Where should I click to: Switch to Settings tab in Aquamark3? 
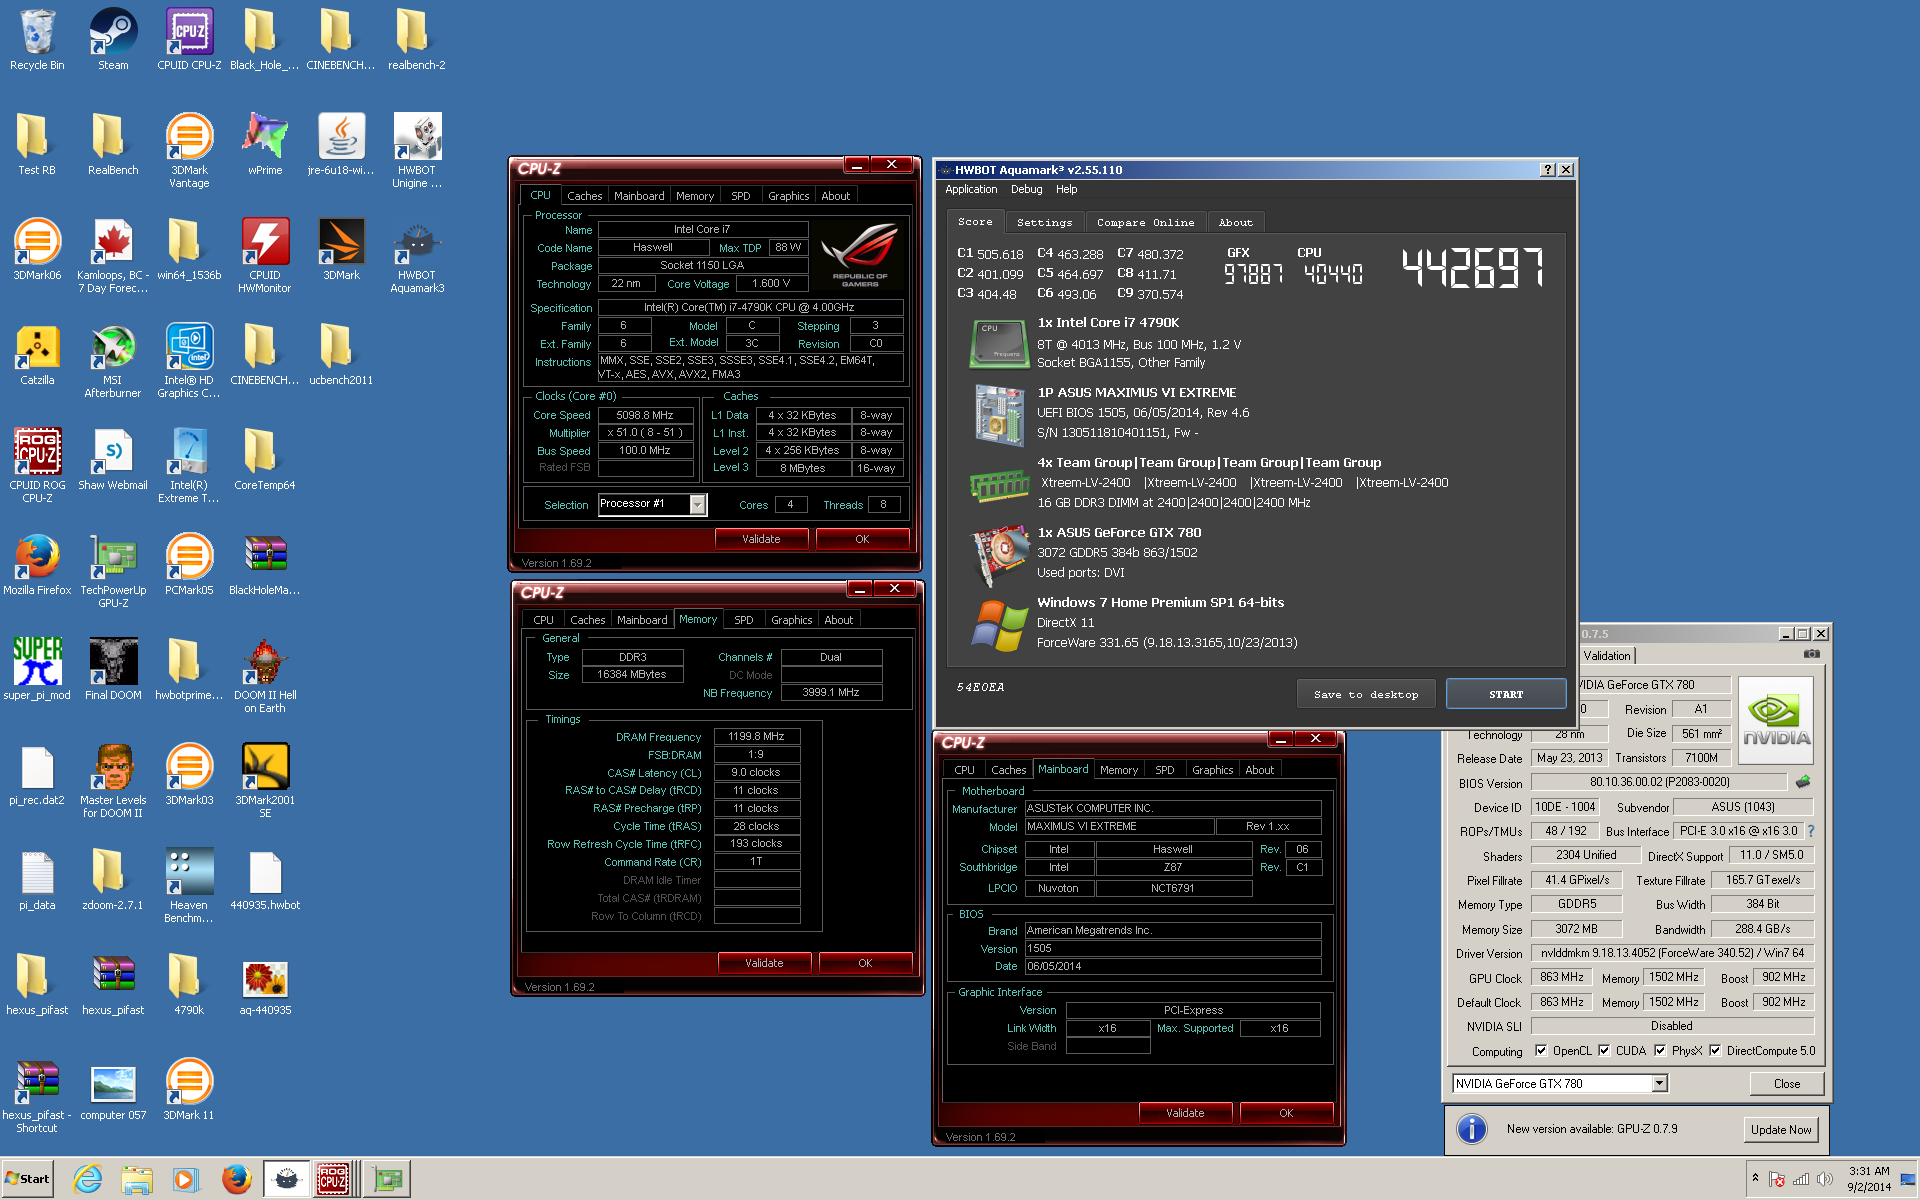[x=1044, y=223]
